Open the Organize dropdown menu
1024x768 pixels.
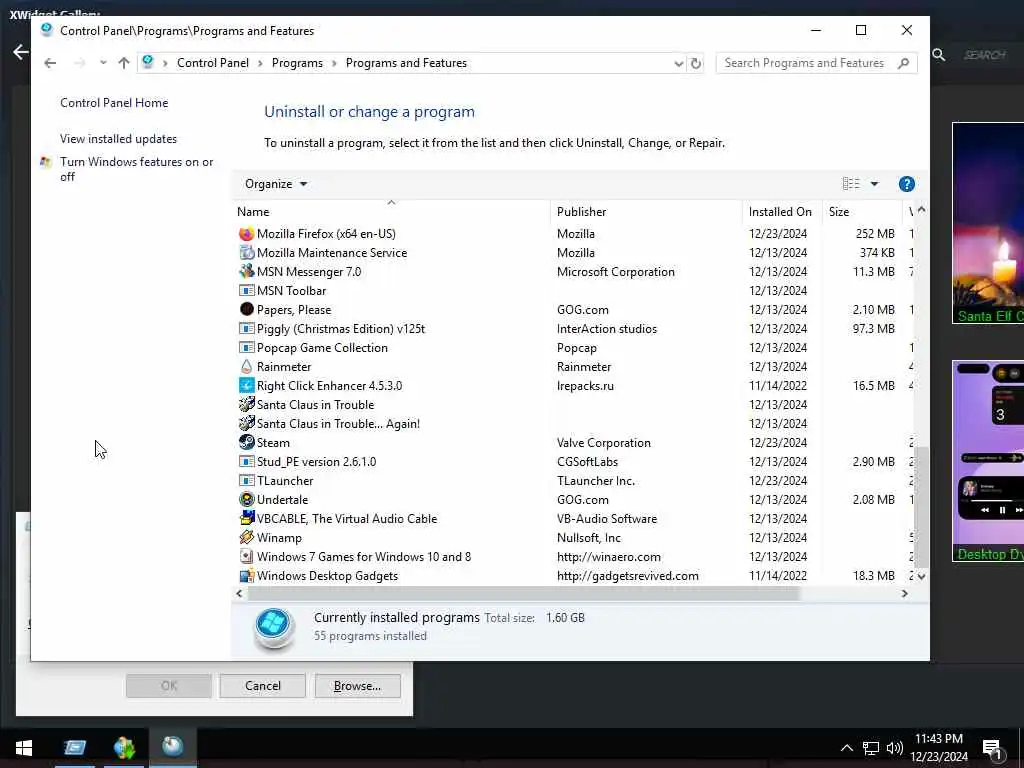(x=276, y=184)
